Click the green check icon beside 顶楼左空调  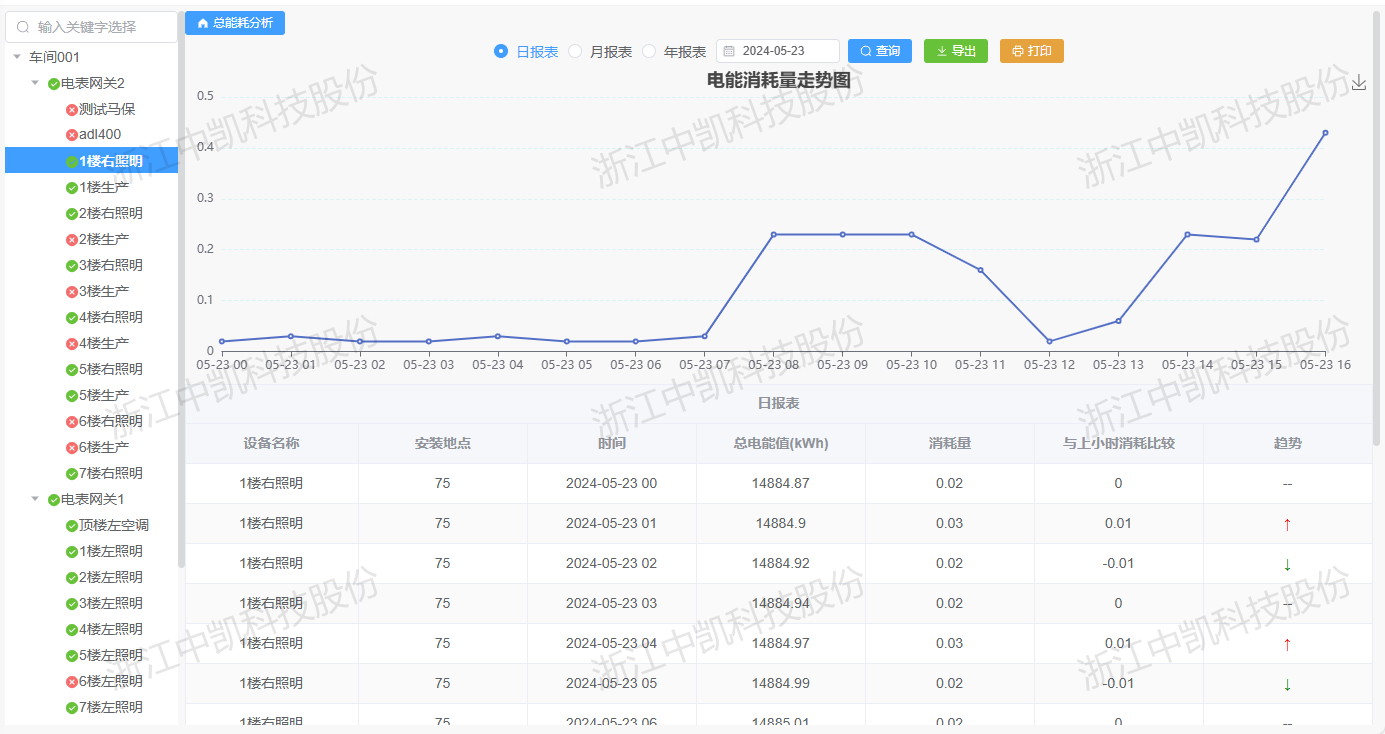72,526
